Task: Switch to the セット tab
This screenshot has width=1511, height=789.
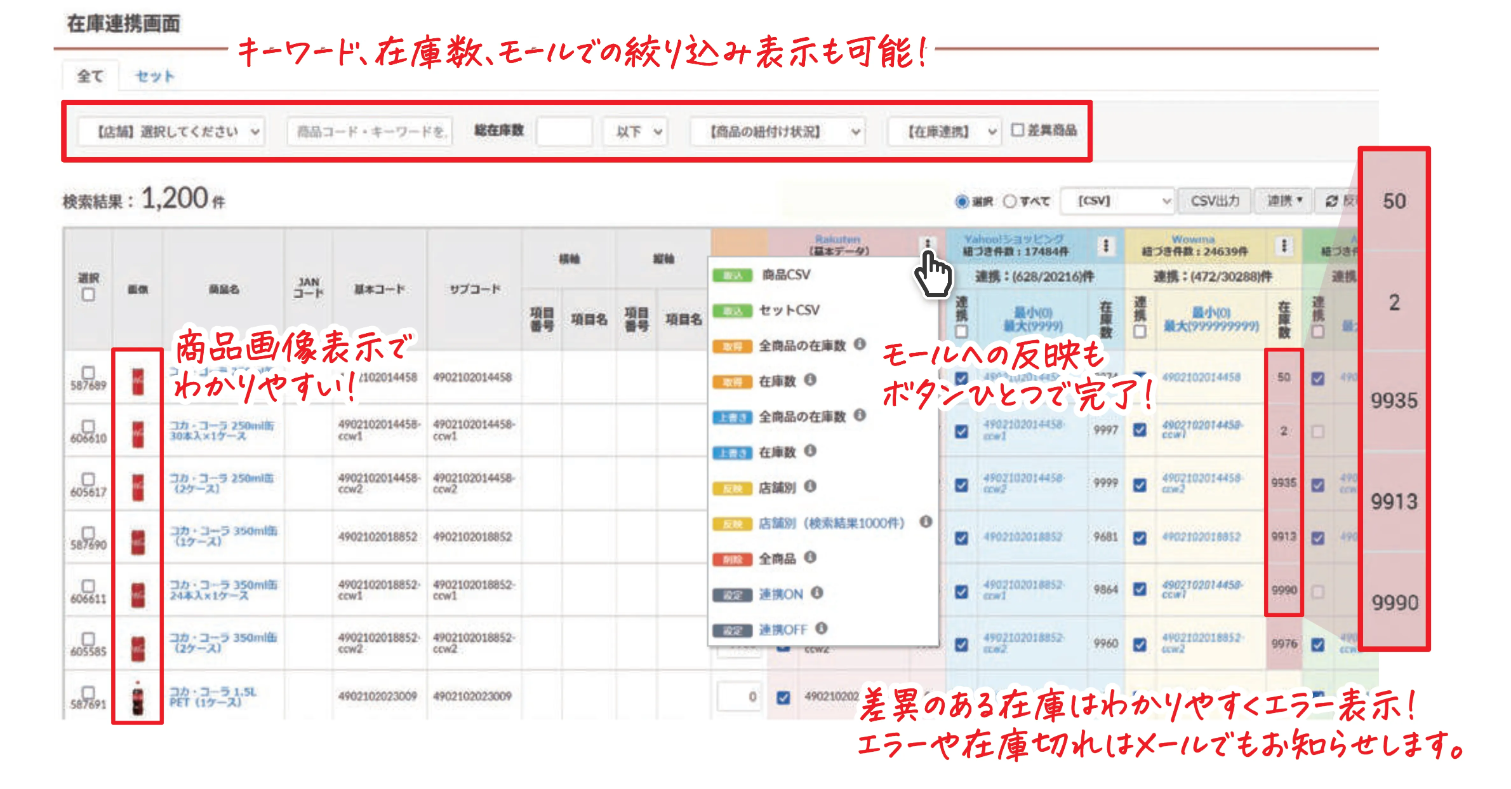Action: [155, 76]
